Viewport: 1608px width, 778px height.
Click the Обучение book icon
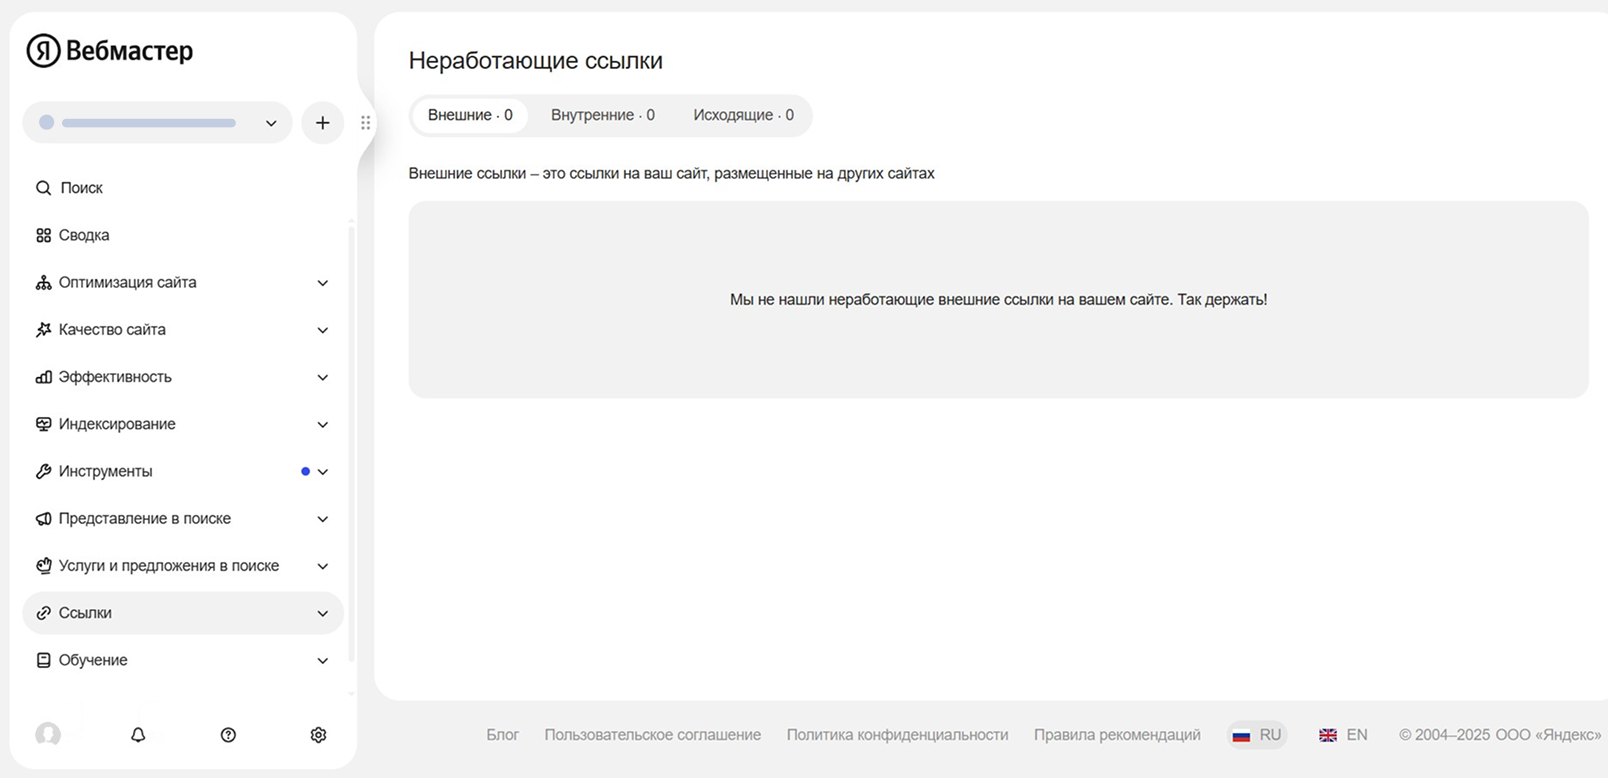tap(43, 660)
